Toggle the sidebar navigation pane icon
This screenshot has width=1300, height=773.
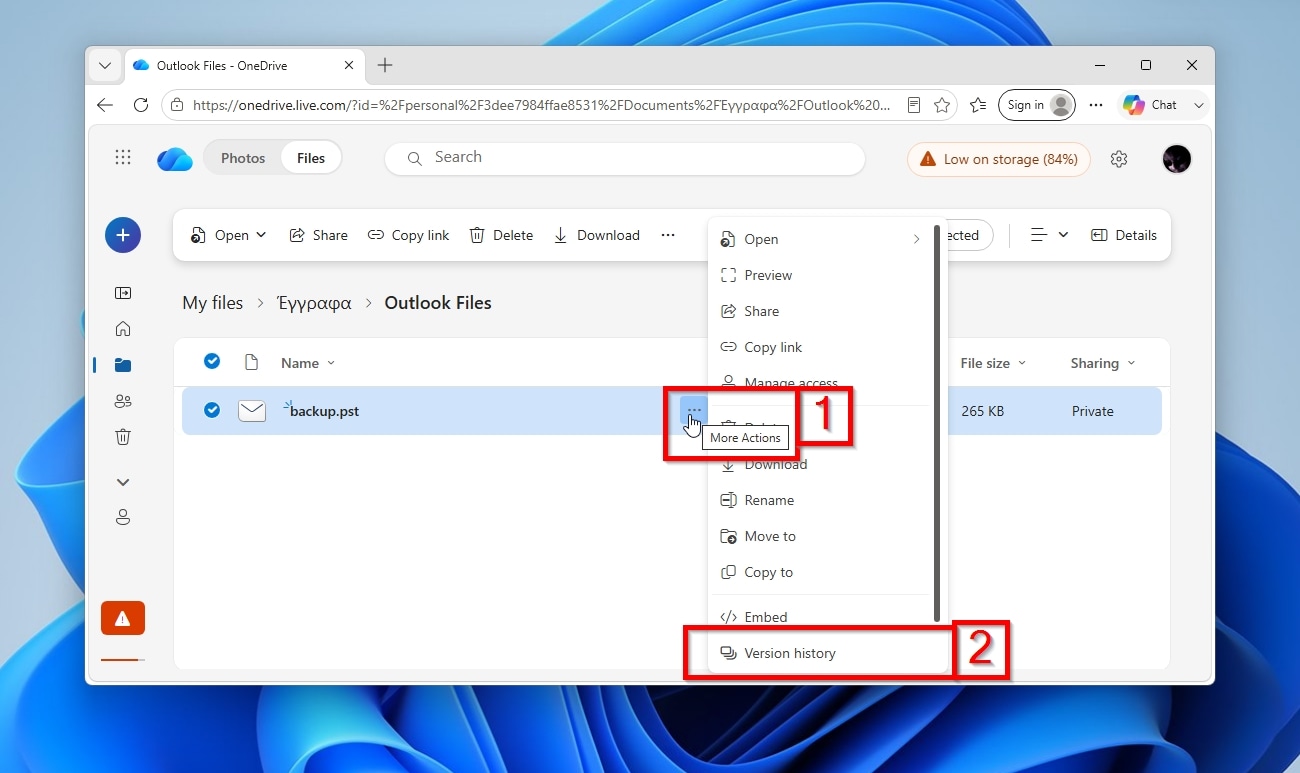pos(123,293)
